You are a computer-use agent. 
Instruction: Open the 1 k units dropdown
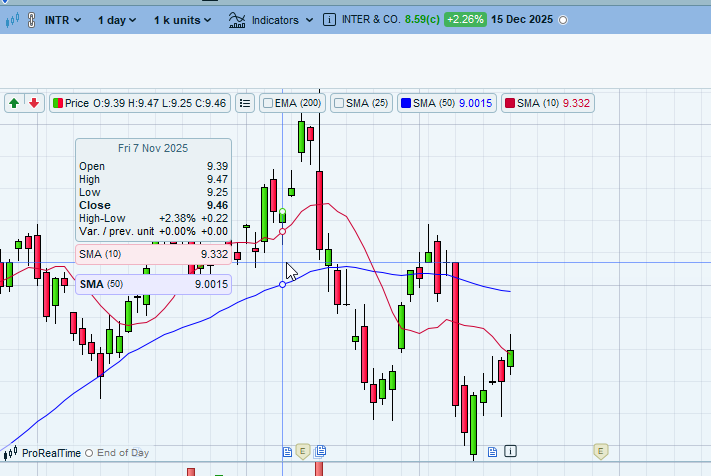182,20
